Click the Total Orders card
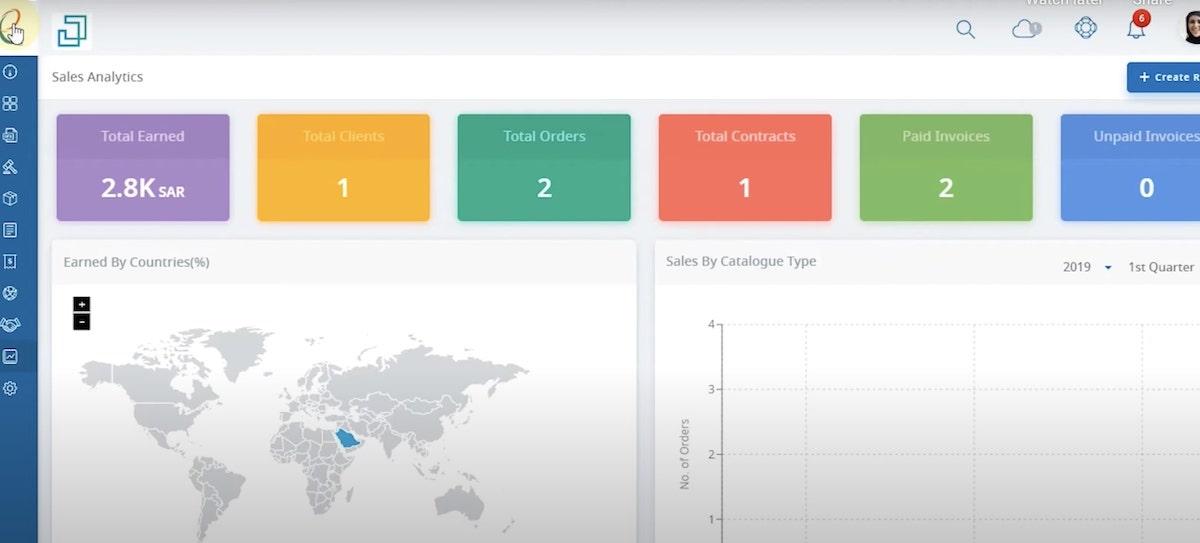Screen dimensions: 1200x543 [544, 167]
